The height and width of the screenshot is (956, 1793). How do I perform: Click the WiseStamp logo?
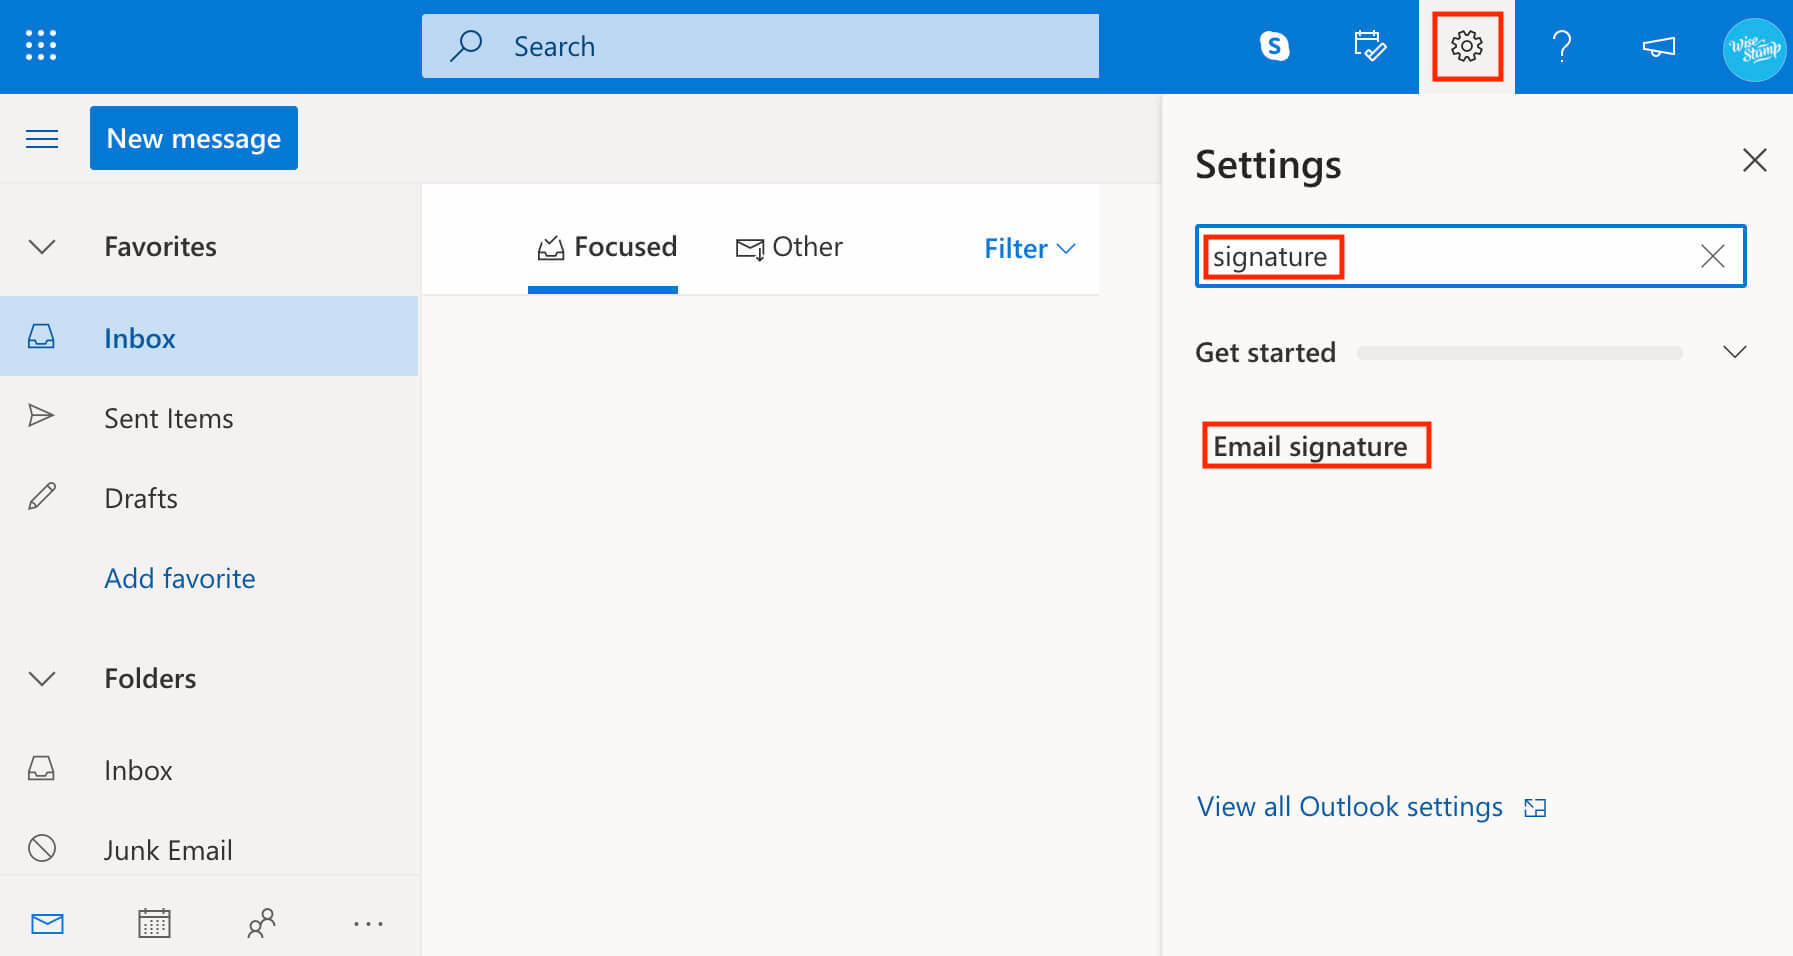(x=1753, y=48)
